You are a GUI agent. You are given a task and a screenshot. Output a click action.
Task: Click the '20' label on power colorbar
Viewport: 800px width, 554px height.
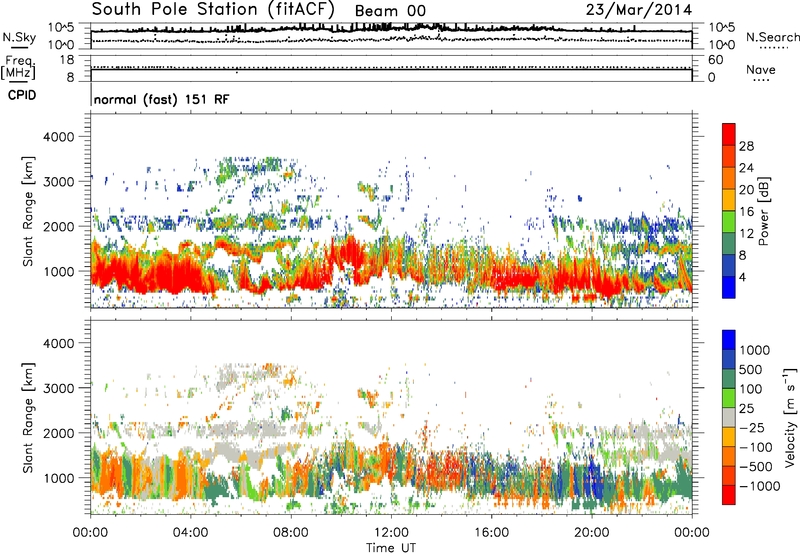(746, 190)
